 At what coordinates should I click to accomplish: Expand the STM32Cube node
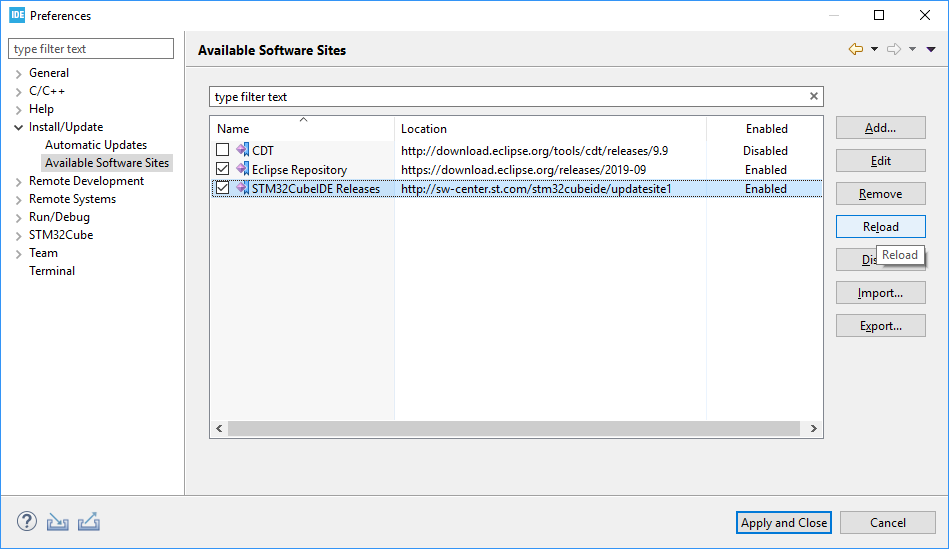coord(18,235)
